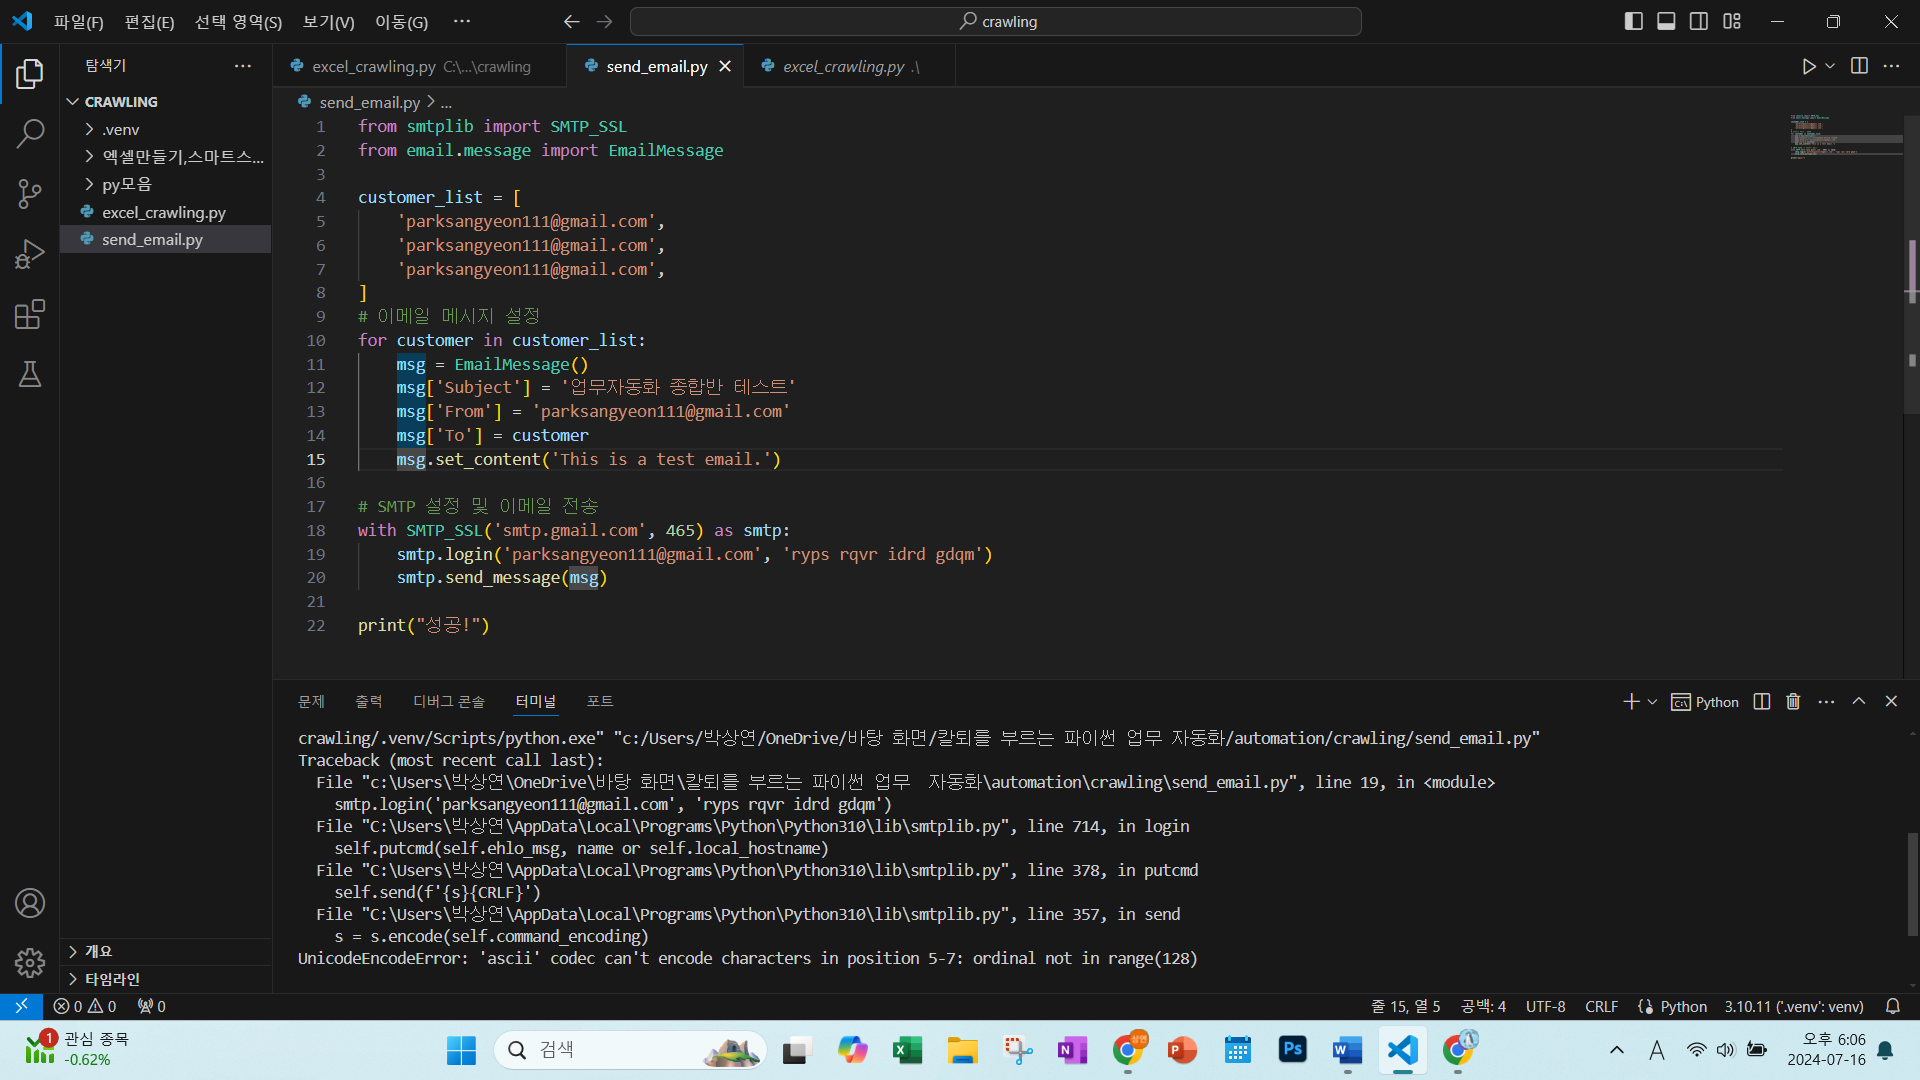The width and height of the screenshot is (1920, 1080).
Task: Open the Explorer view in activity bar
Action: tap(30, 73)
